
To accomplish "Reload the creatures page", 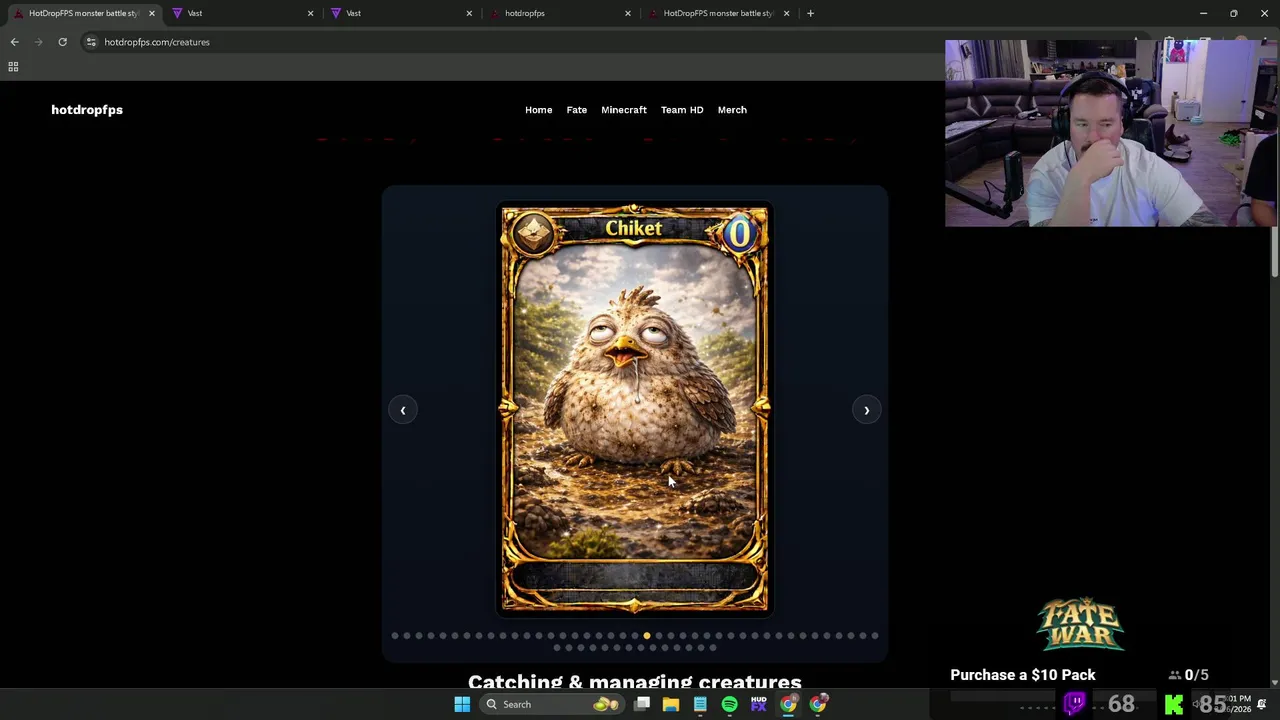I will pyautogui.click(x=62, y=42).
